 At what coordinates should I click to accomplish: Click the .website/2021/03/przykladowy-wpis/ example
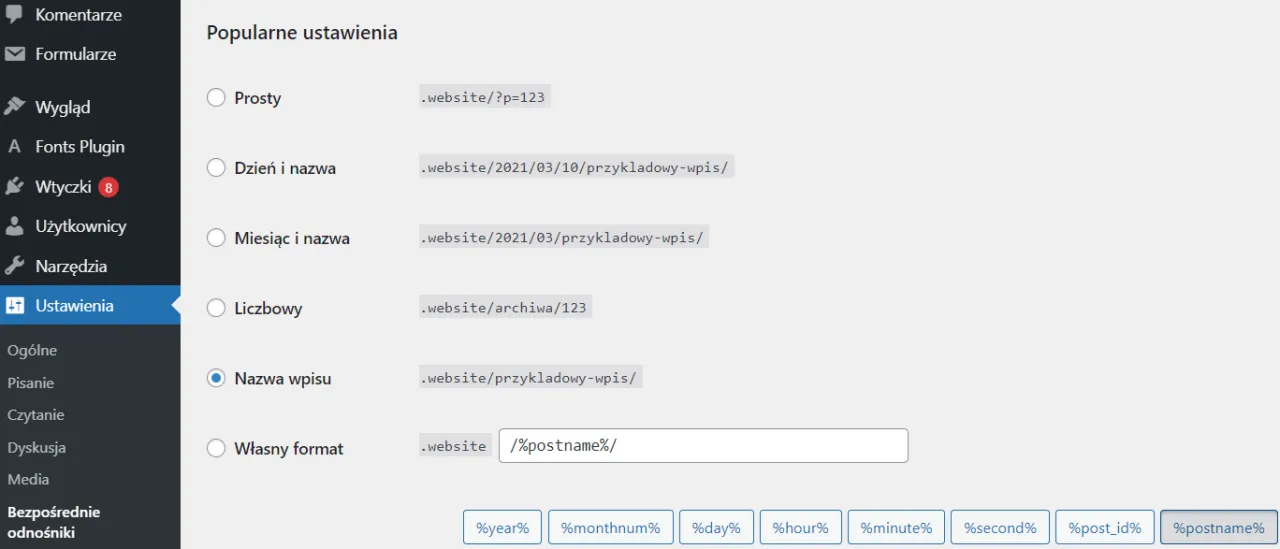point(563,237)
